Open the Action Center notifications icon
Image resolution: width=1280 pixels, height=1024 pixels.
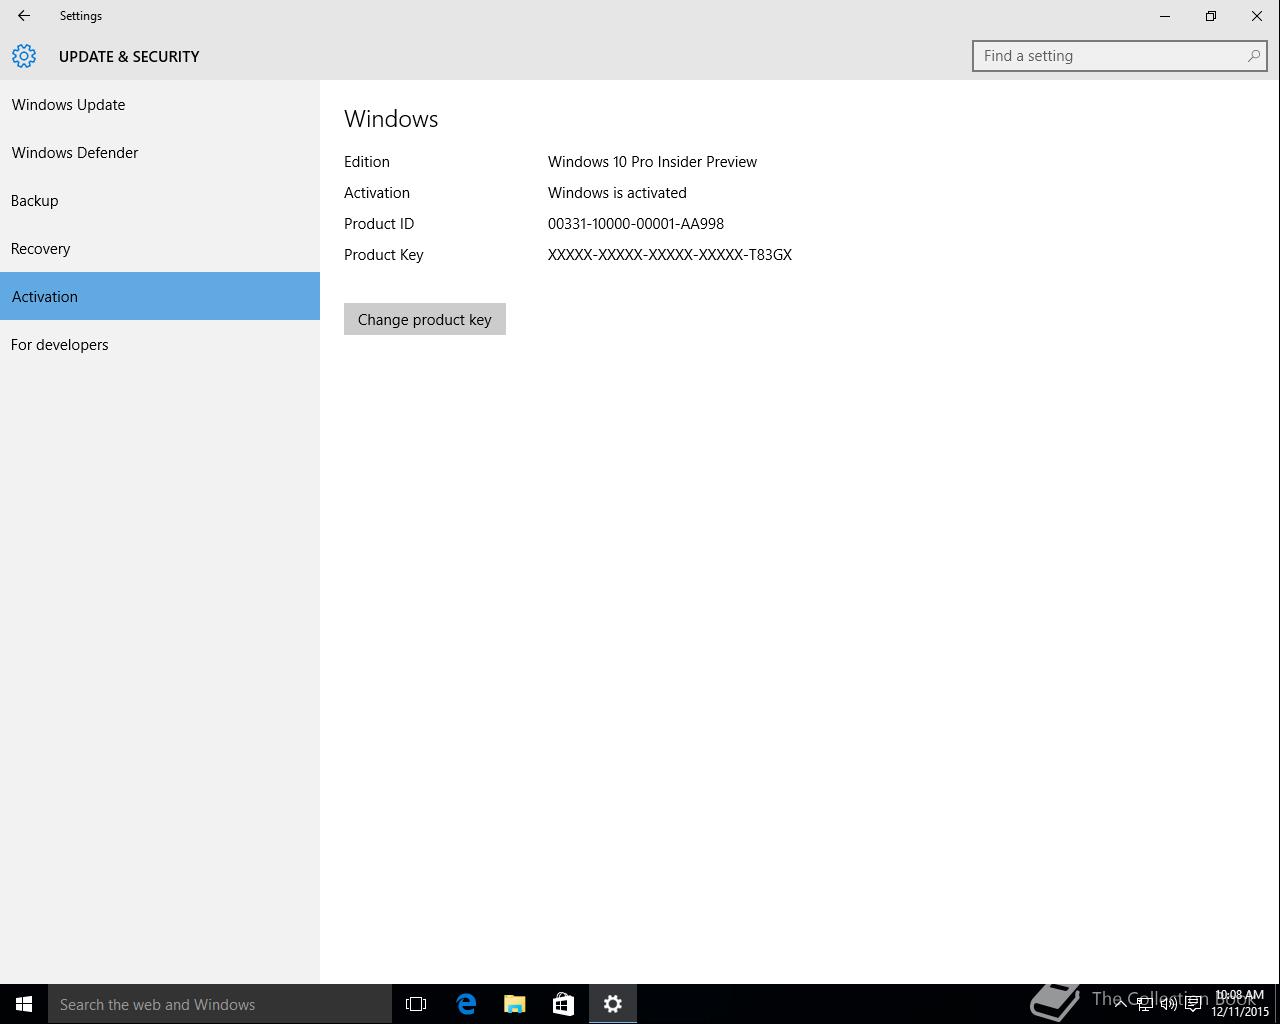pos(1193,1004)
